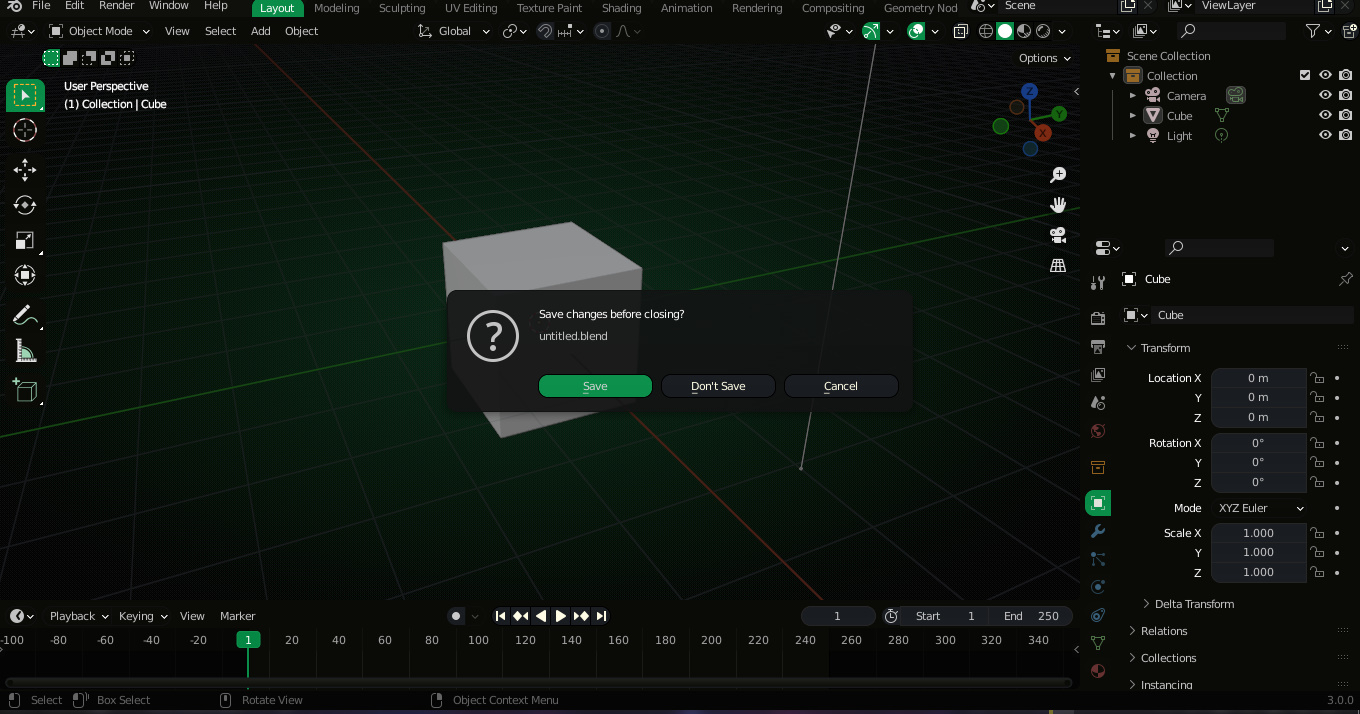Click the Save button in the dialog
The width and height of the screenshot is (1360, 714).
pyautogui.click(x=595, y=386)
